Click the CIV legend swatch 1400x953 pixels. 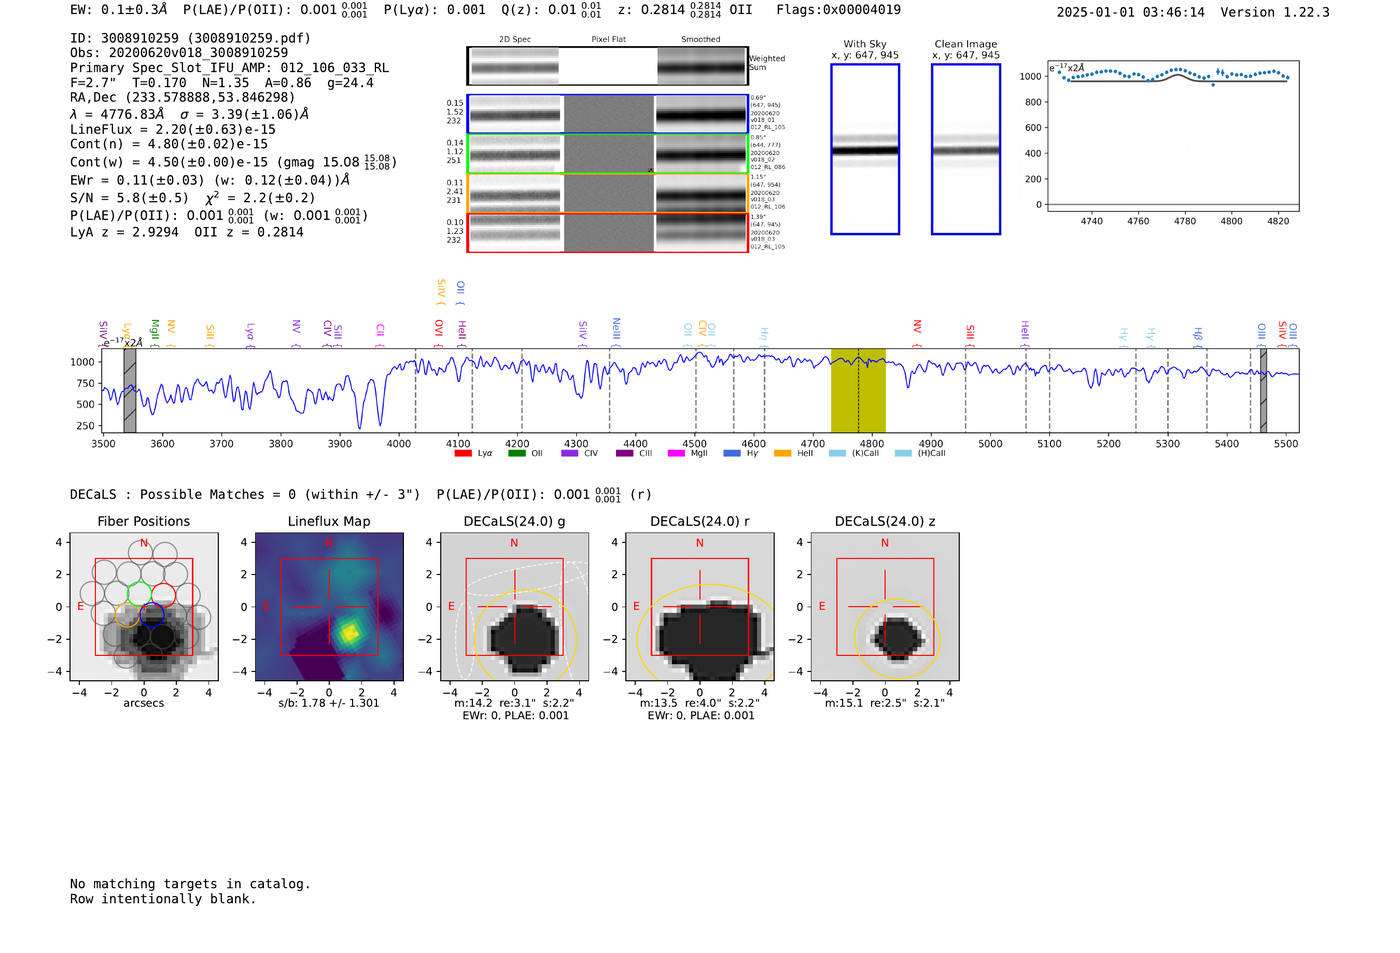[x=570, y=453]
